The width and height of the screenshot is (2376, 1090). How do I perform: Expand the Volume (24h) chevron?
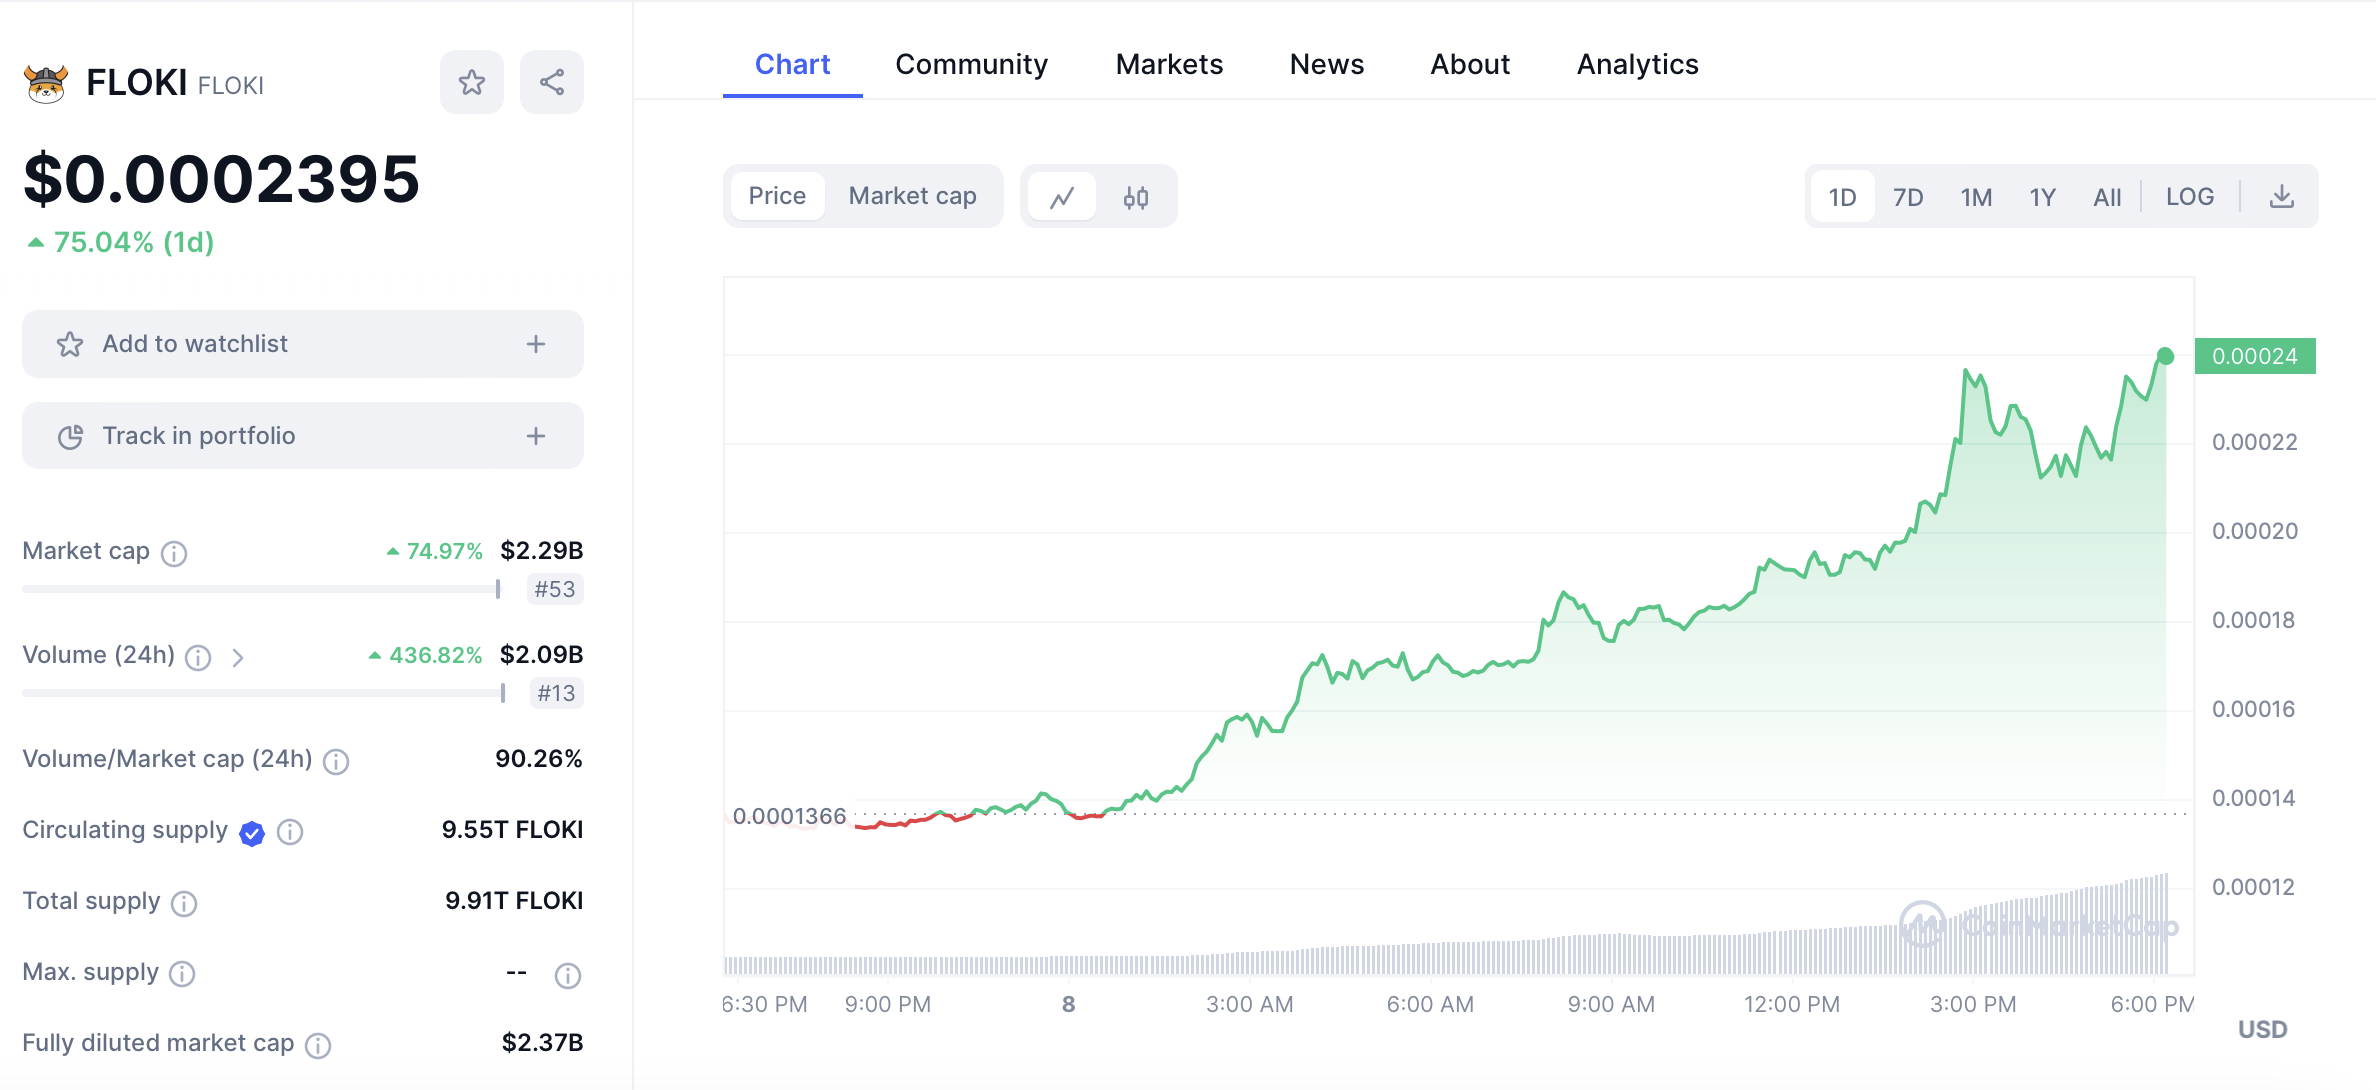pyautogui.click(x=238, y=657)
